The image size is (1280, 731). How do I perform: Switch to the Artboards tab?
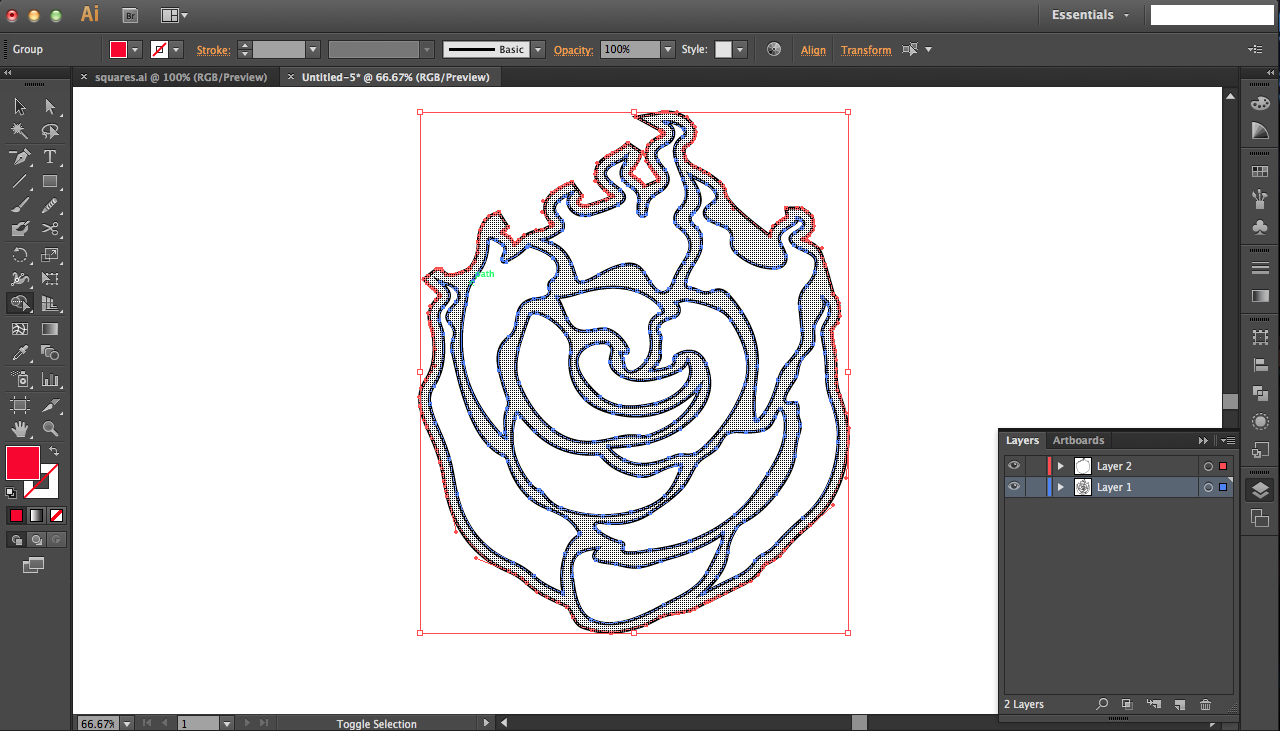tap(1078, 440)
